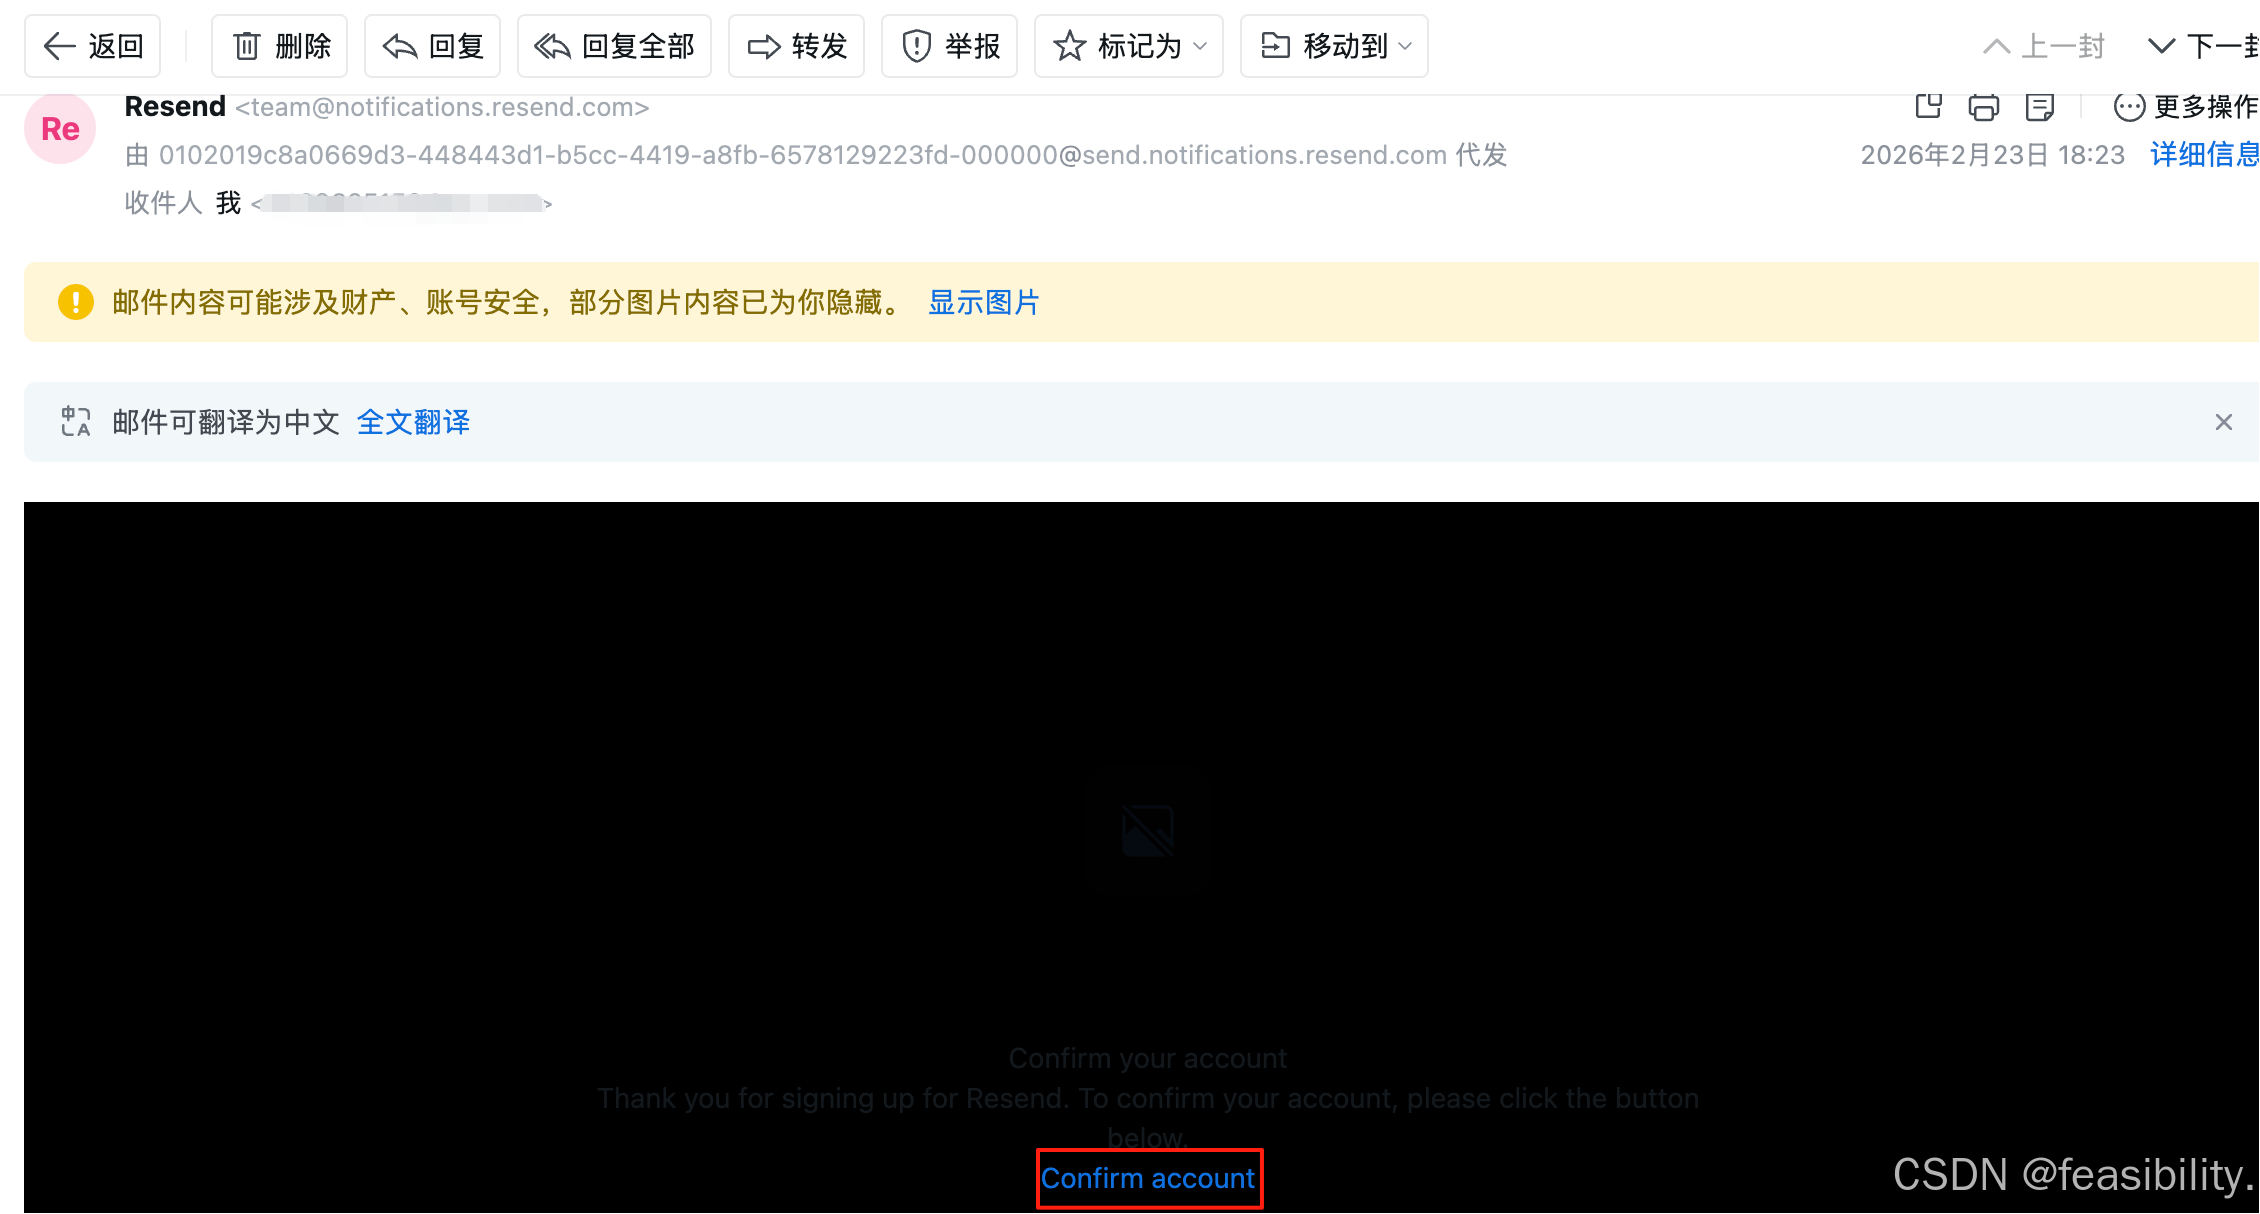Open the 标记为 dropdown menu

tap(1129, 46)
